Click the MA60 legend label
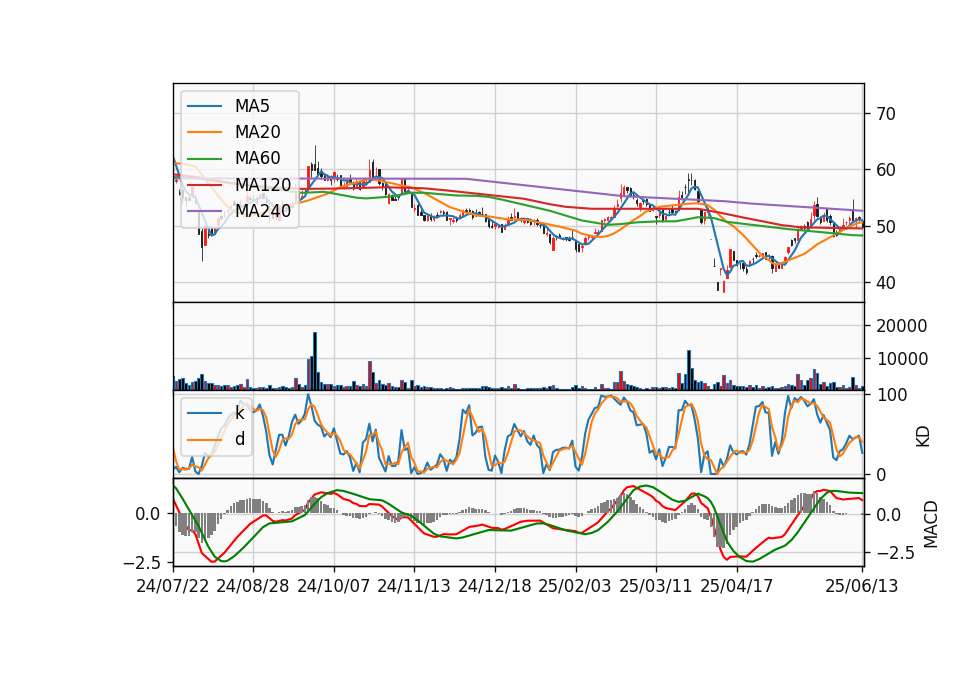The image size is (960, 690). pos(257,159)
